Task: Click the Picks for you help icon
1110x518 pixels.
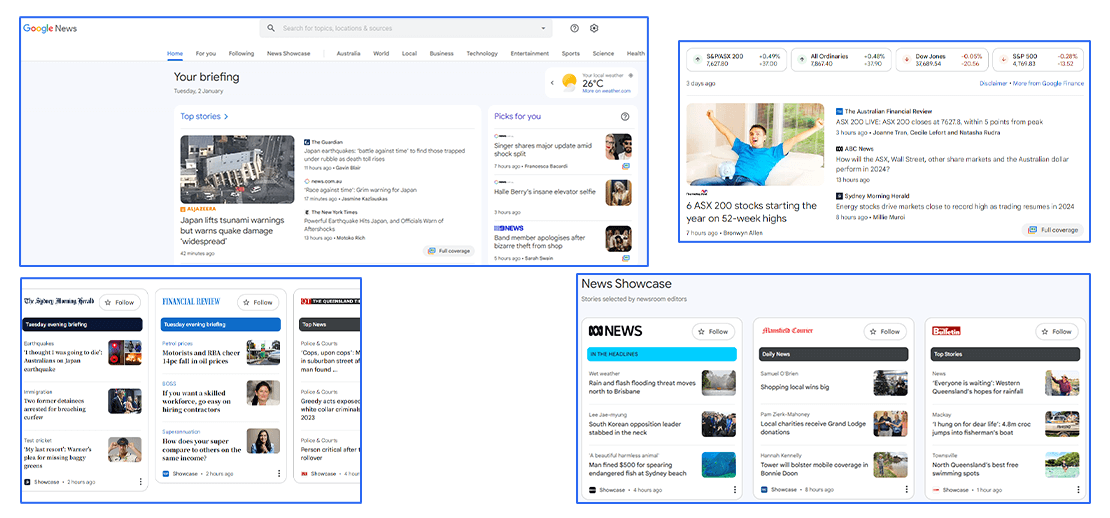Action: pyautogui.click(x=625, y=117)
